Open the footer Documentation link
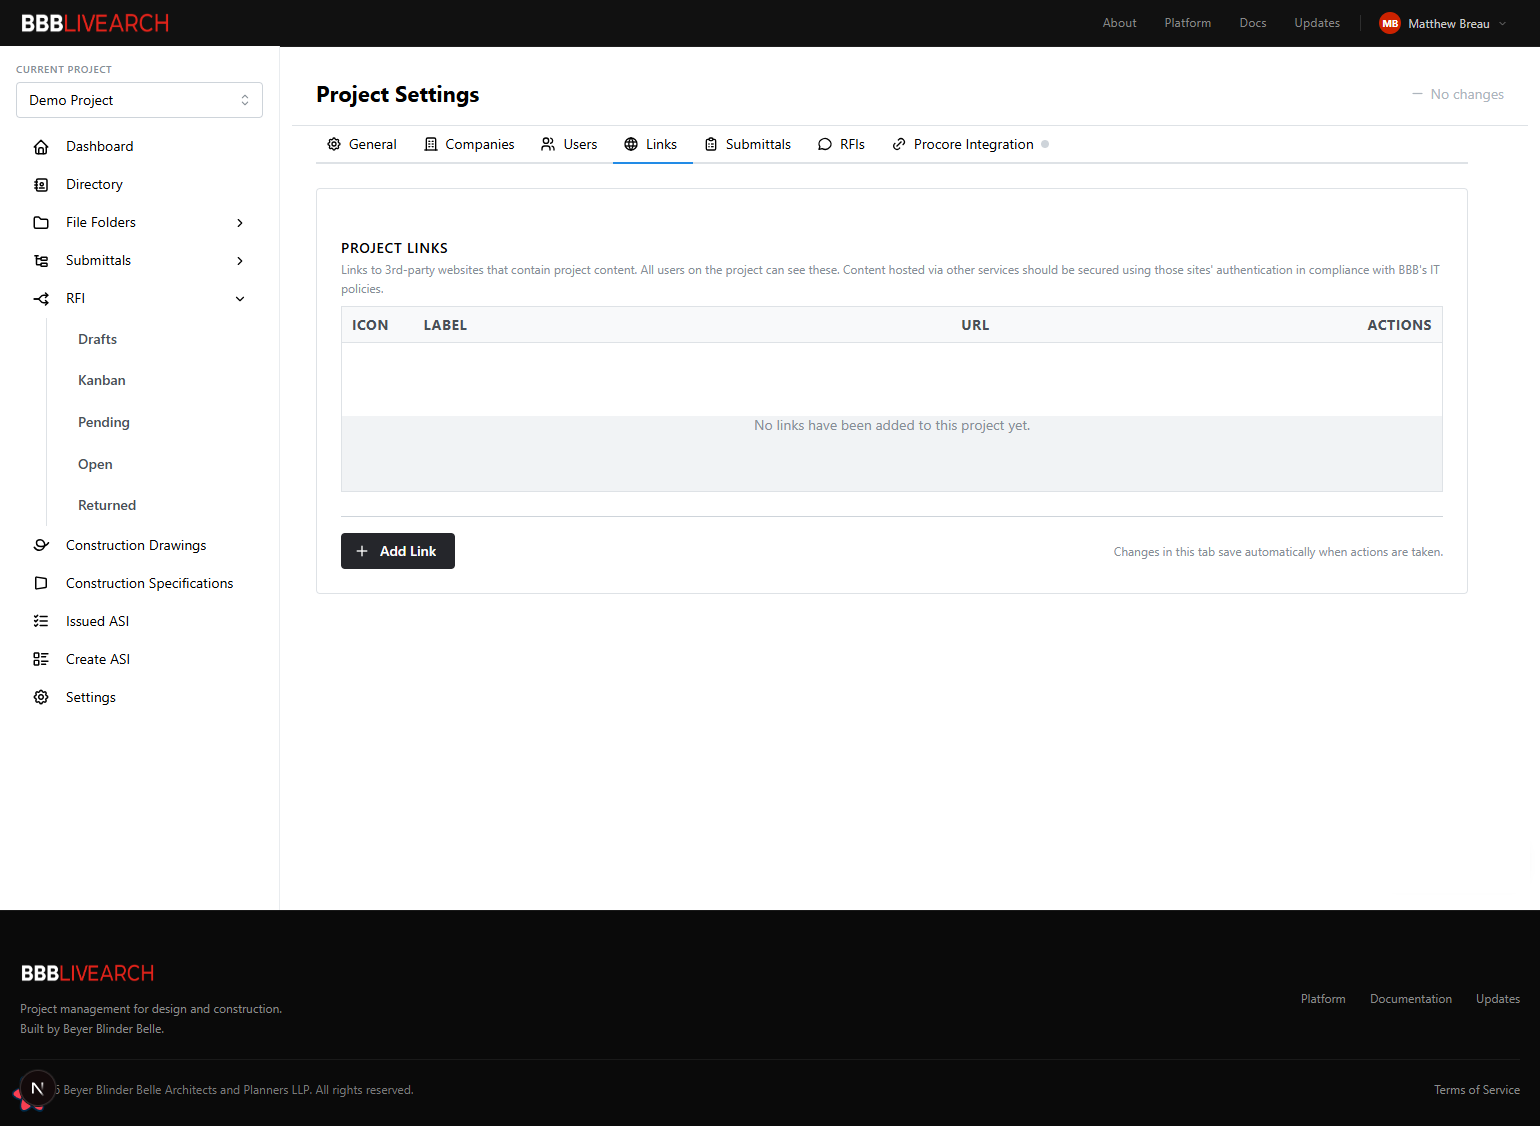 click(x=1411, y=999)
